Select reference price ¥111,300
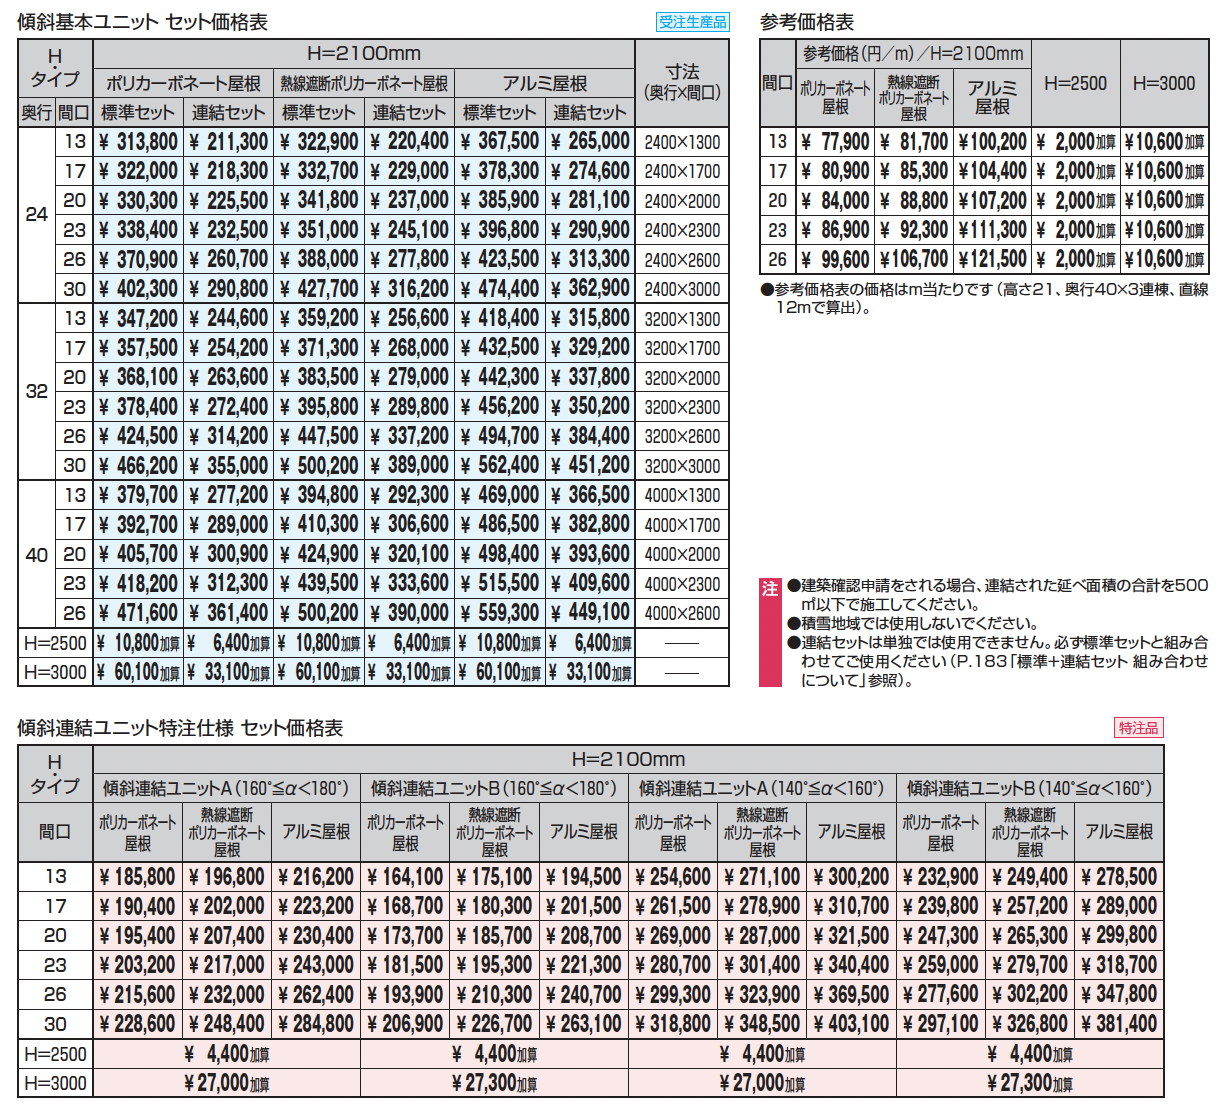1226x1112 pixels. tap(992, 230)
